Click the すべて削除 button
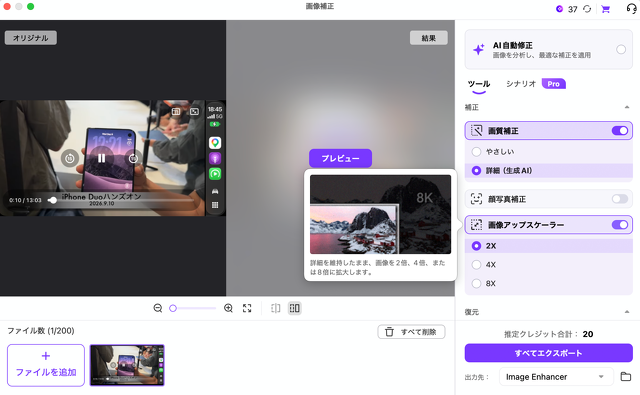 click(x=411, y=332)
